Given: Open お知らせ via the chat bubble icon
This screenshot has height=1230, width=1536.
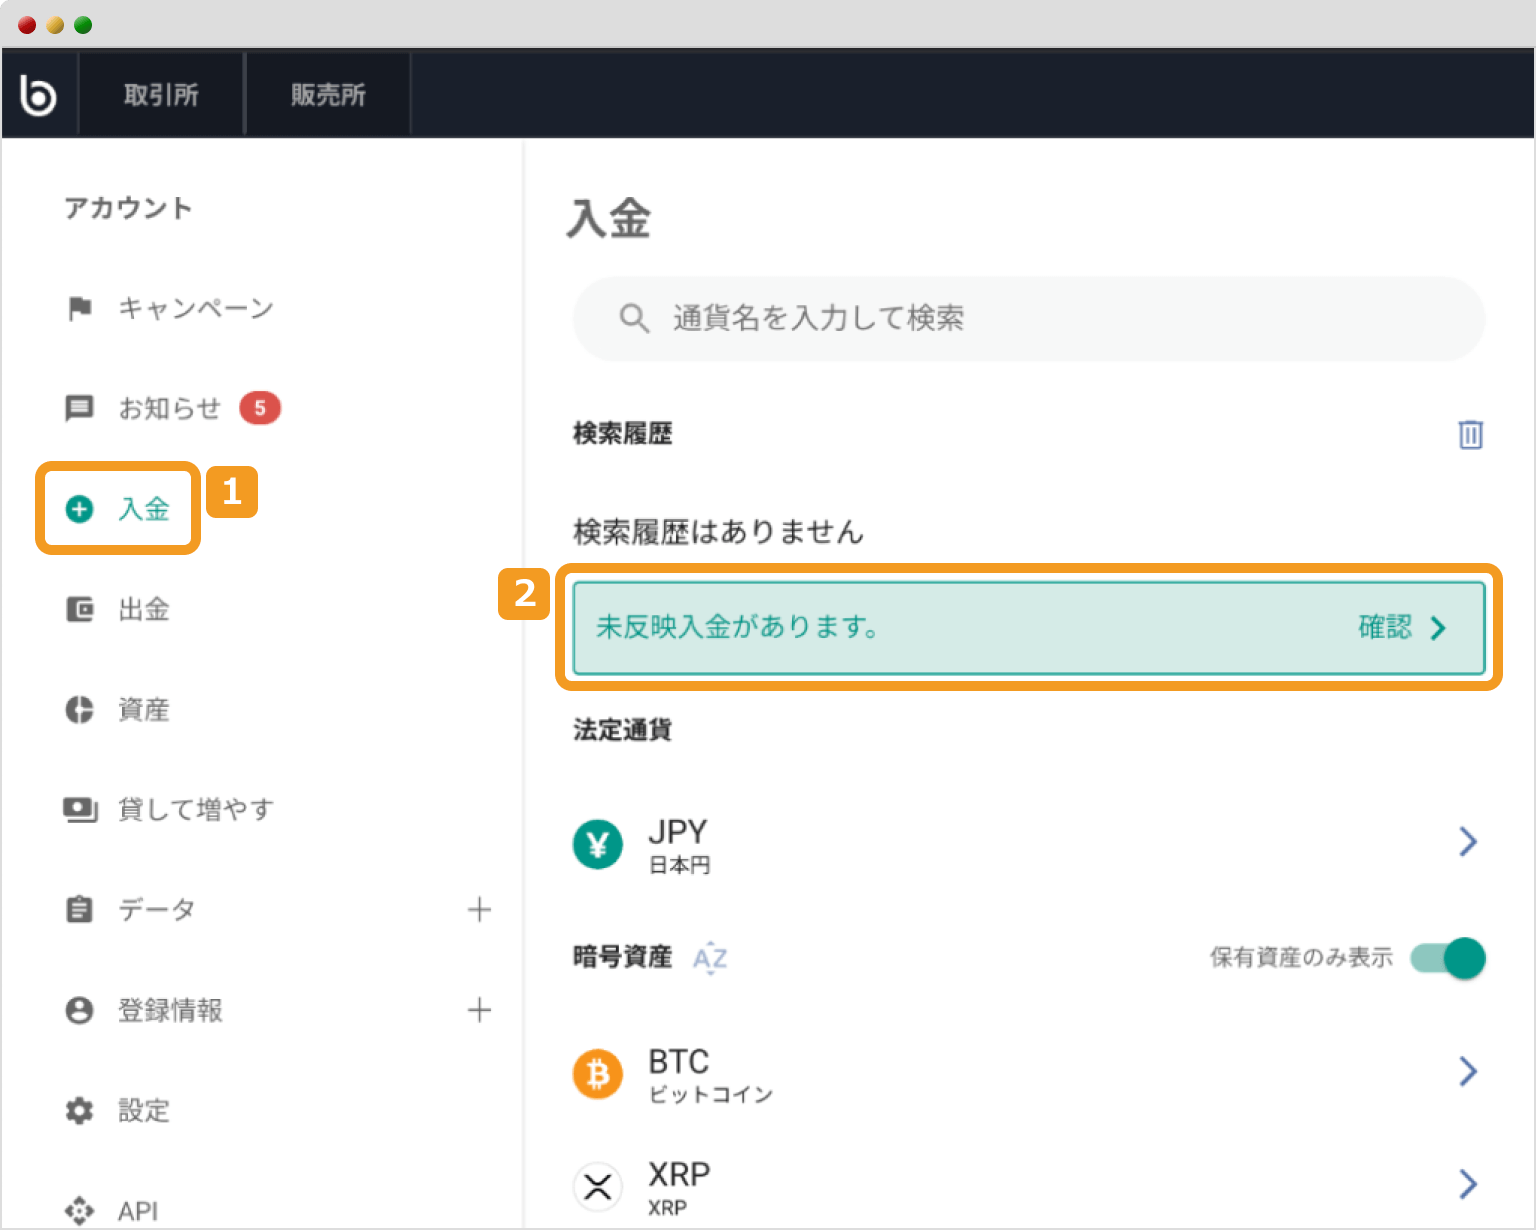Looking at the screenshot, I should click(79, 408).
